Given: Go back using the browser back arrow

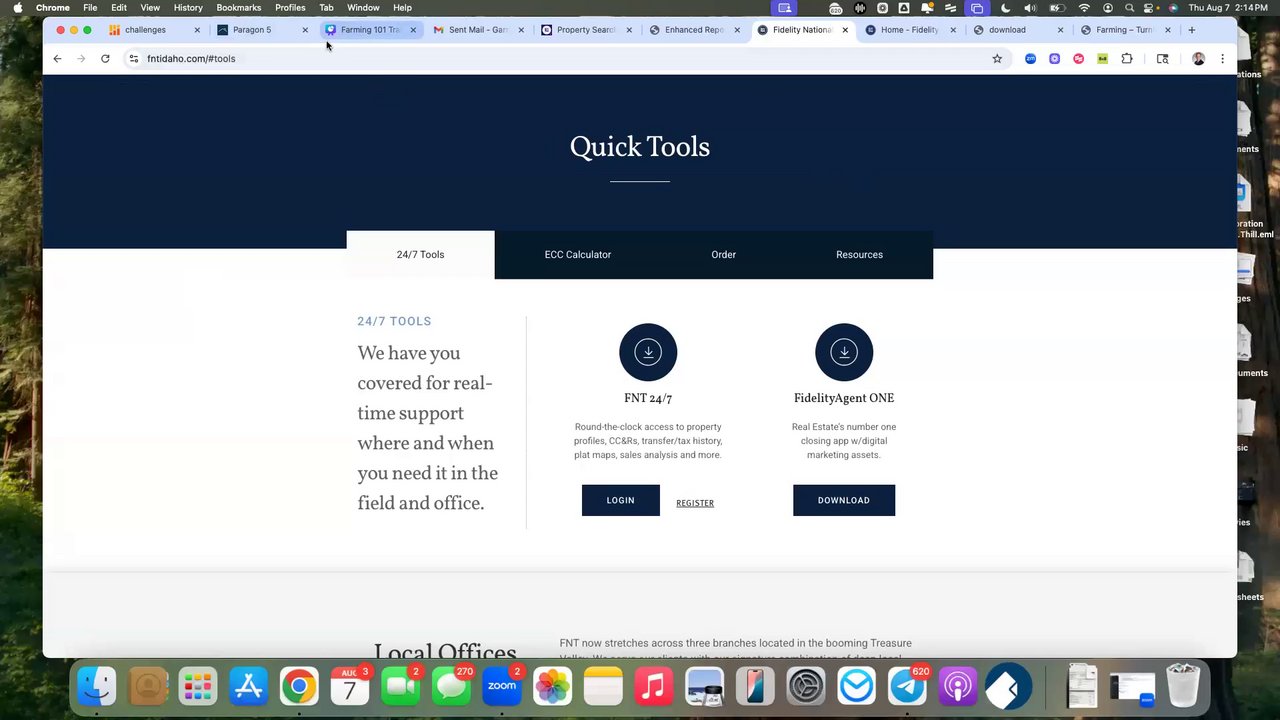Looking at the screenshot, I should (x=57, y=59).
